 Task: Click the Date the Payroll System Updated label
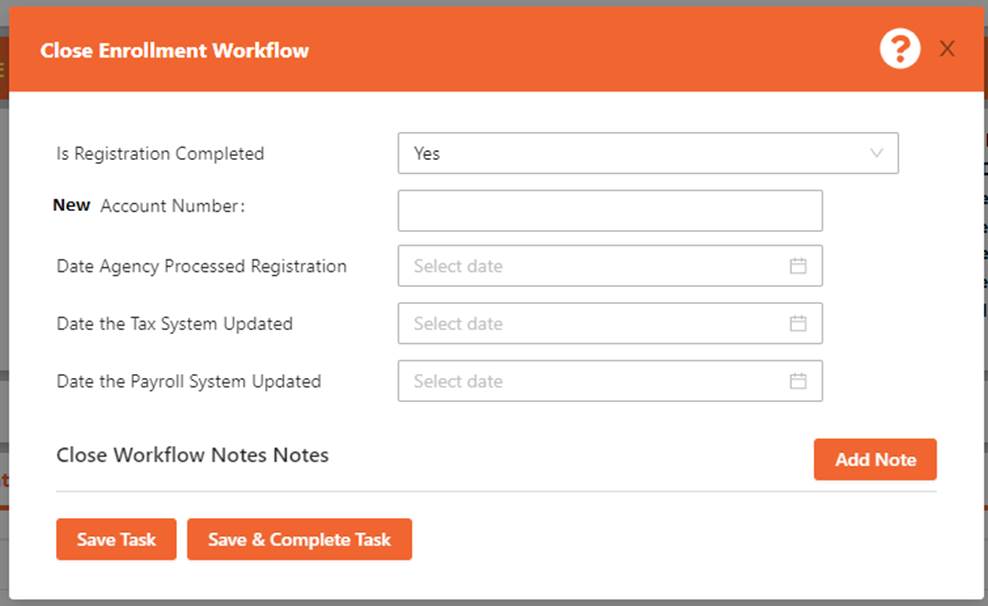coord(188,381)
